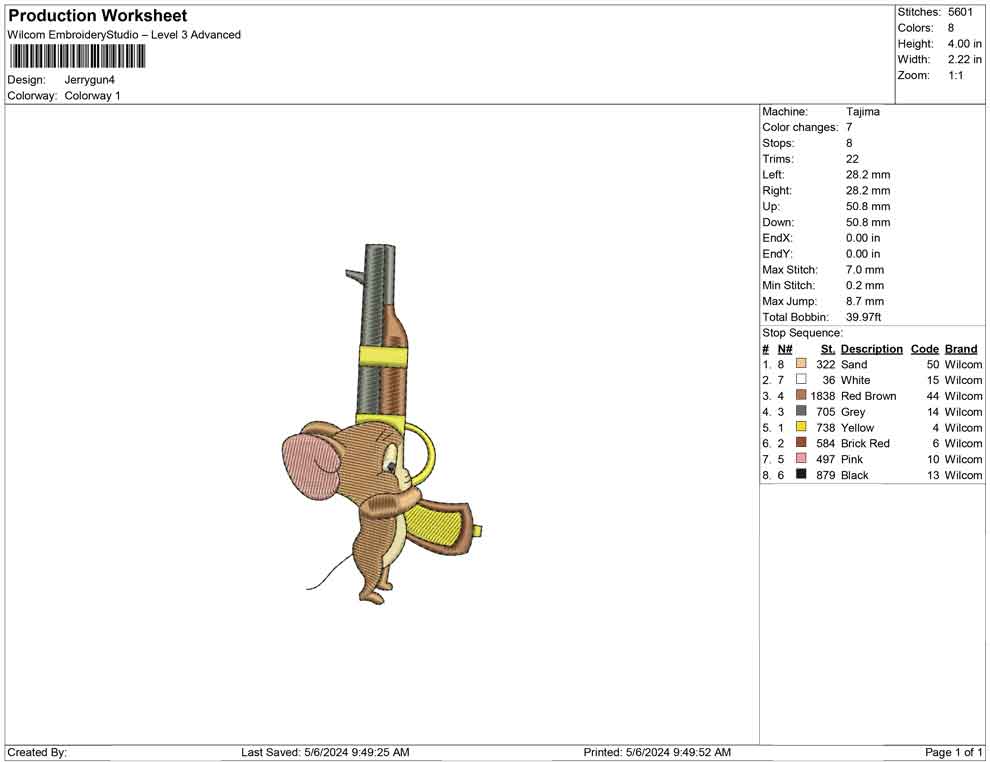The height and width of the screenshot is (762, 990).
Task: Click the White color swatch
Action: (x=801, y=379)
